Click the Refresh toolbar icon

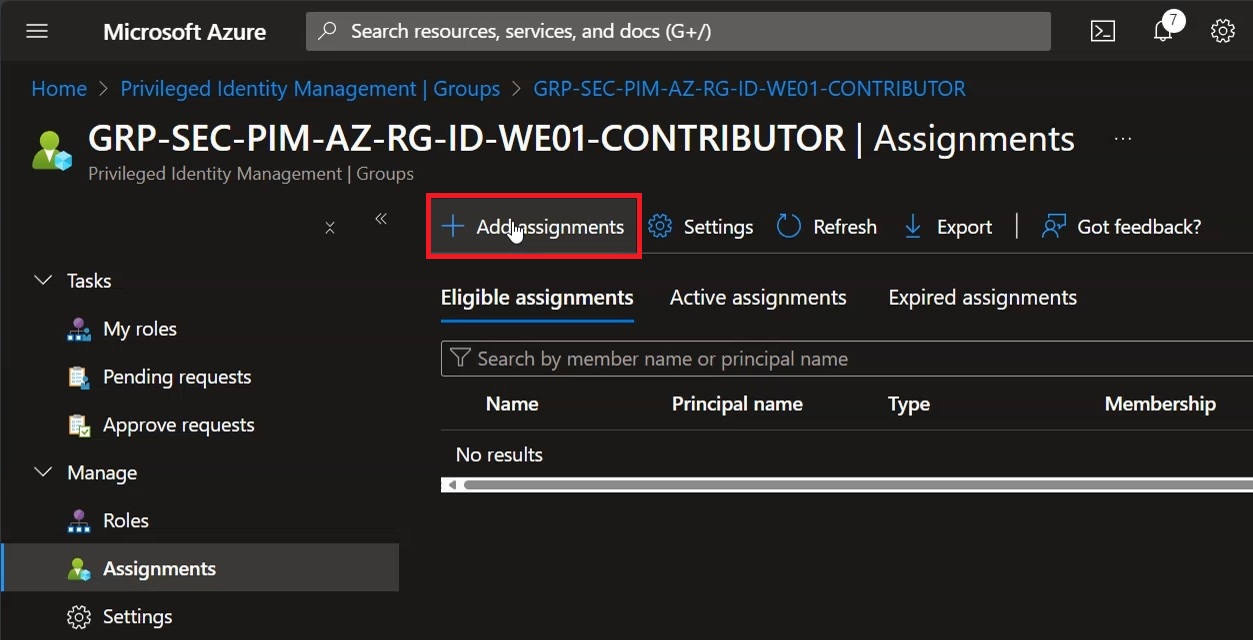pyautogui.click(x=789, y=227)
